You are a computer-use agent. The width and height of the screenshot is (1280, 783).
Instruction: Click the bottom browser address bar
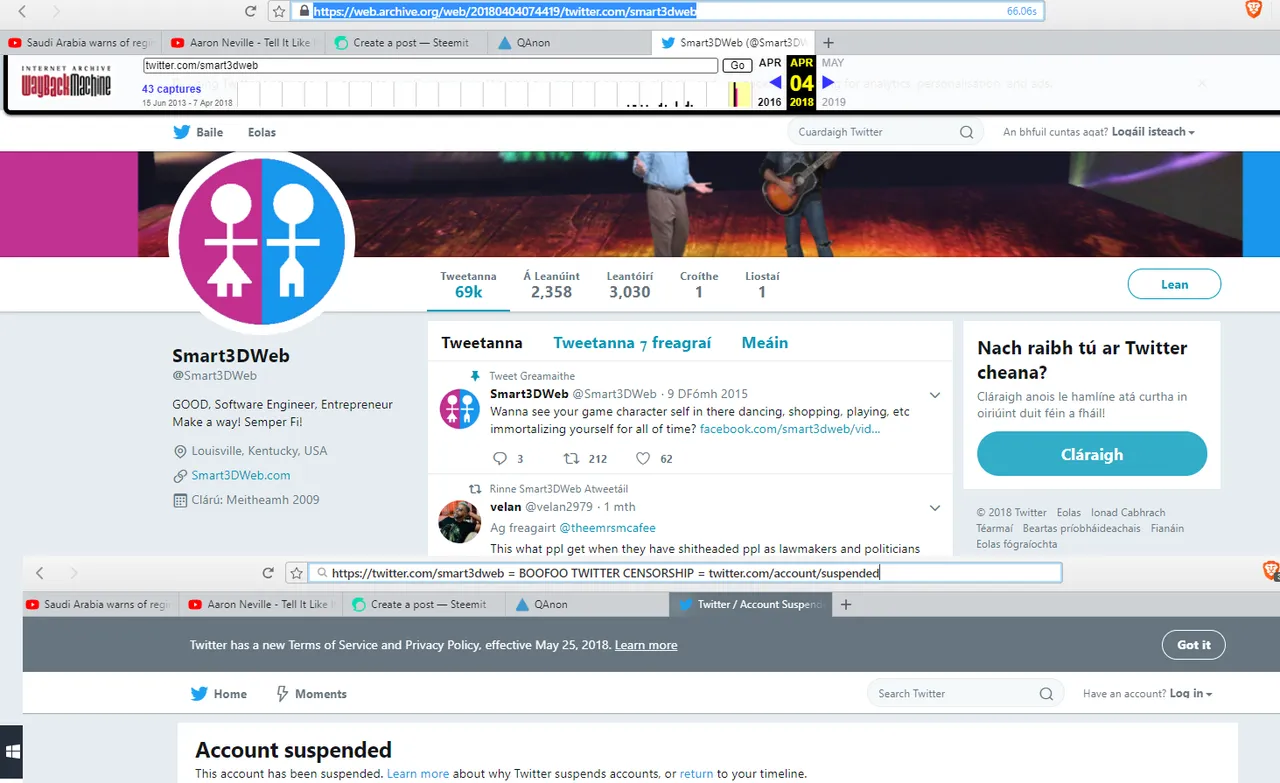(684, 573)
